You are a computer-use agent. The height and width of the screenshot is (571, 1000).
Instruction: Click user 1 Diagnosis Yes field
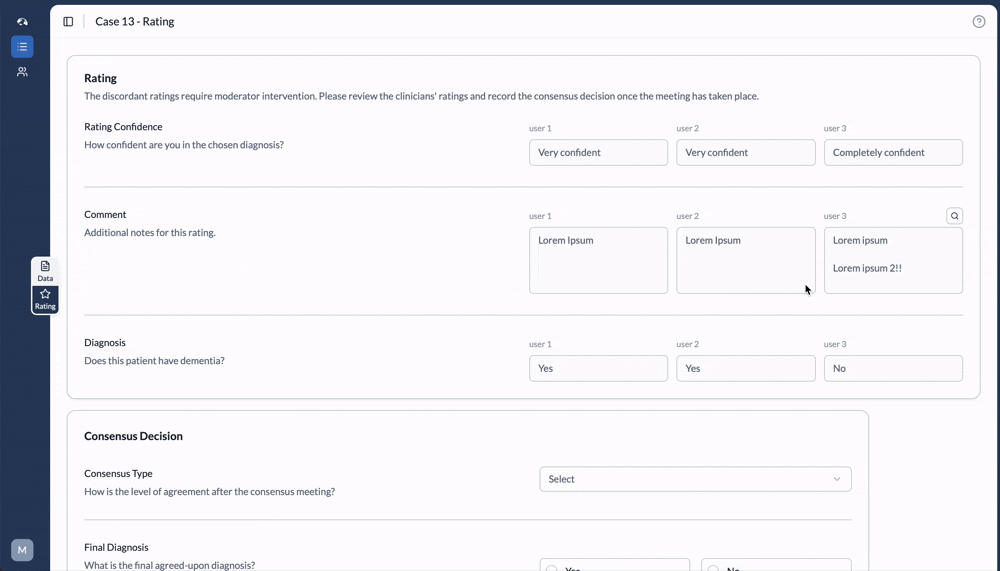coord(598,368)
